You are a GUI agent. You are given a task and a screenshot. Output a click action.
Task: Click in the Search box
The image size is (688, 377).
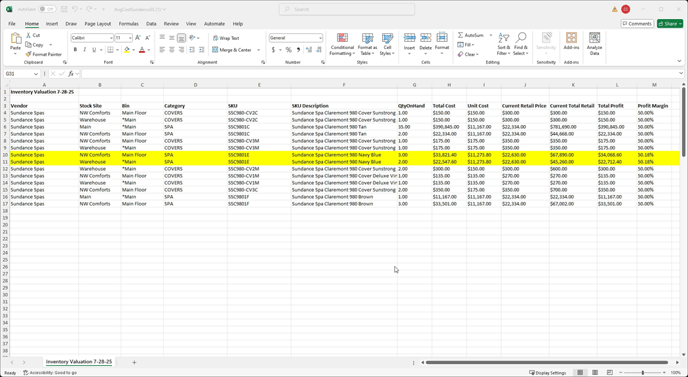pos(347,9)
